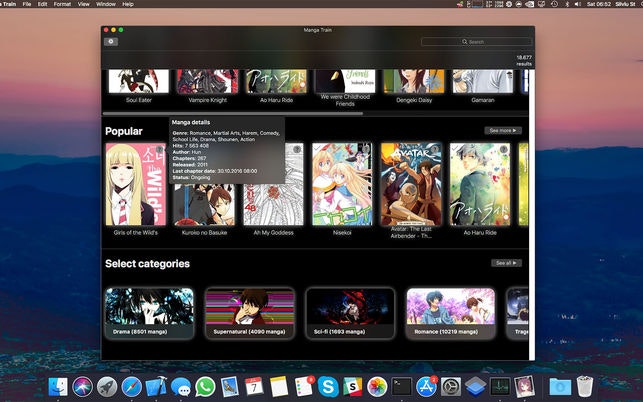Click the Search field
643x402 pixels.
476,42
